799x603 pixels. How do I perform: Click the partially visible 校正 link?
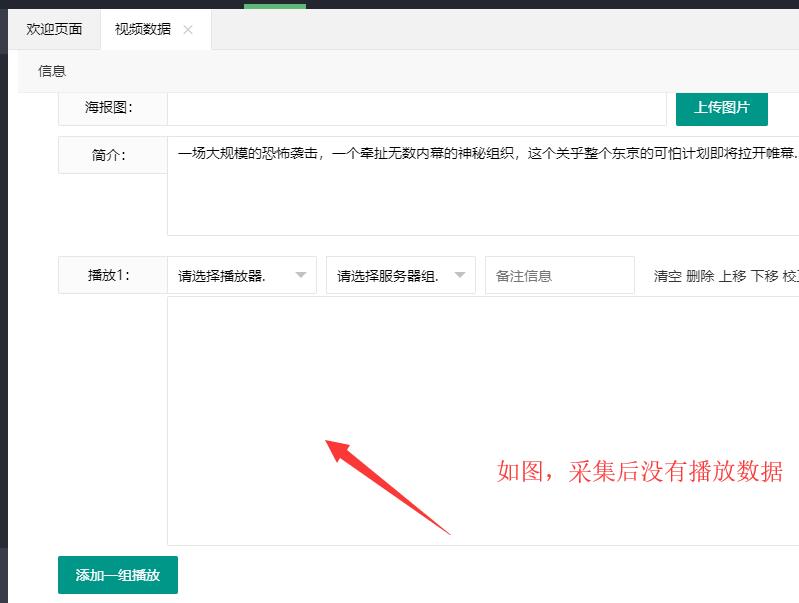[x=791, y=276]
